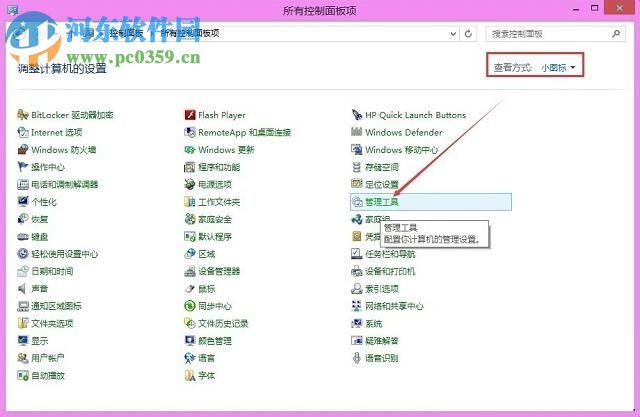The image size is (640, 417).
Task: Refresh the control panel address bar
Action: (469, 33)
